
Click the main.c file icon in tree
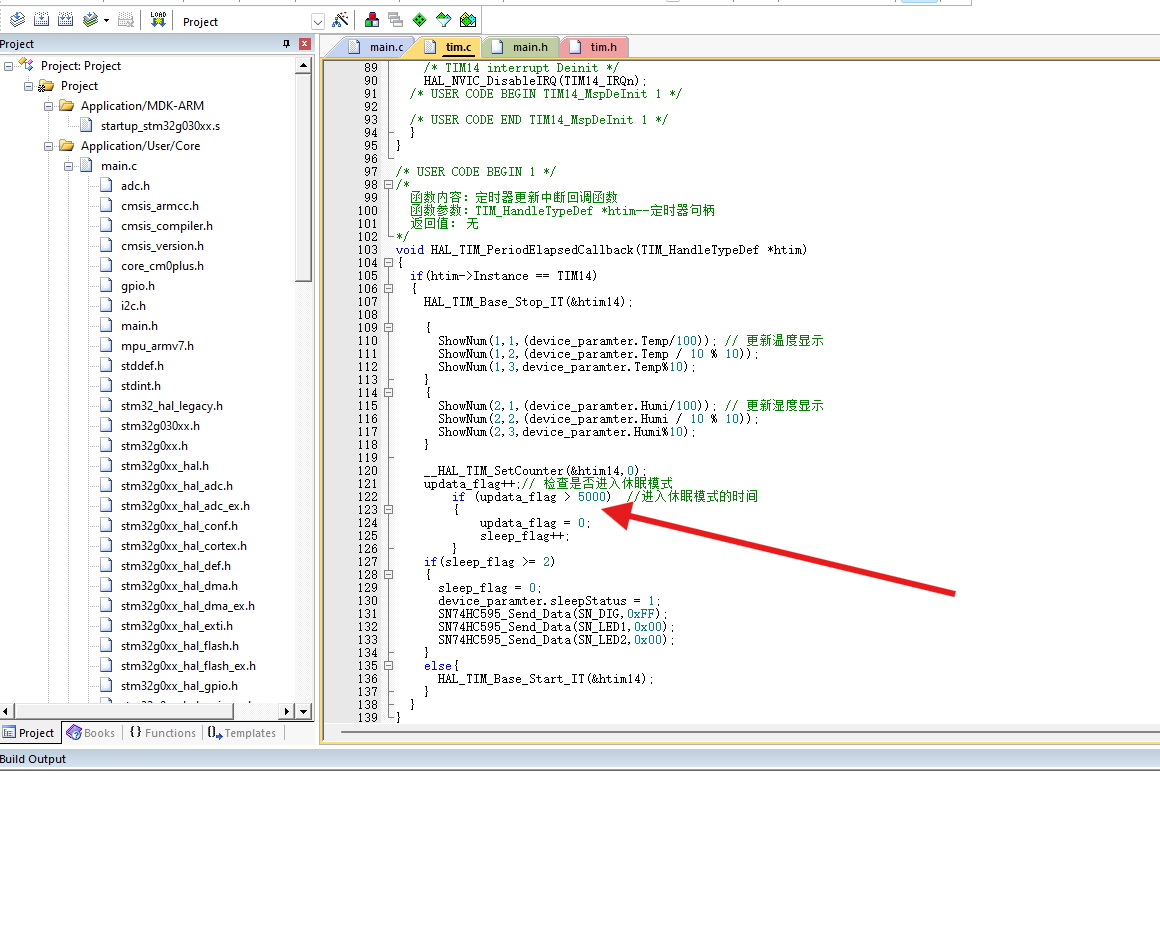tap(87, 165)
